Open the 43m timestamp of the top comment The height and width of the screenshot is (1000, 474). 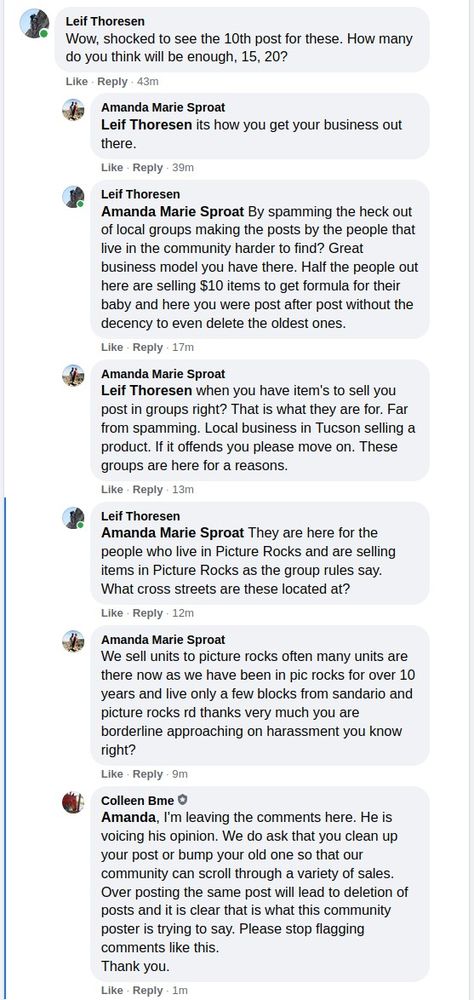coord(148,82)
